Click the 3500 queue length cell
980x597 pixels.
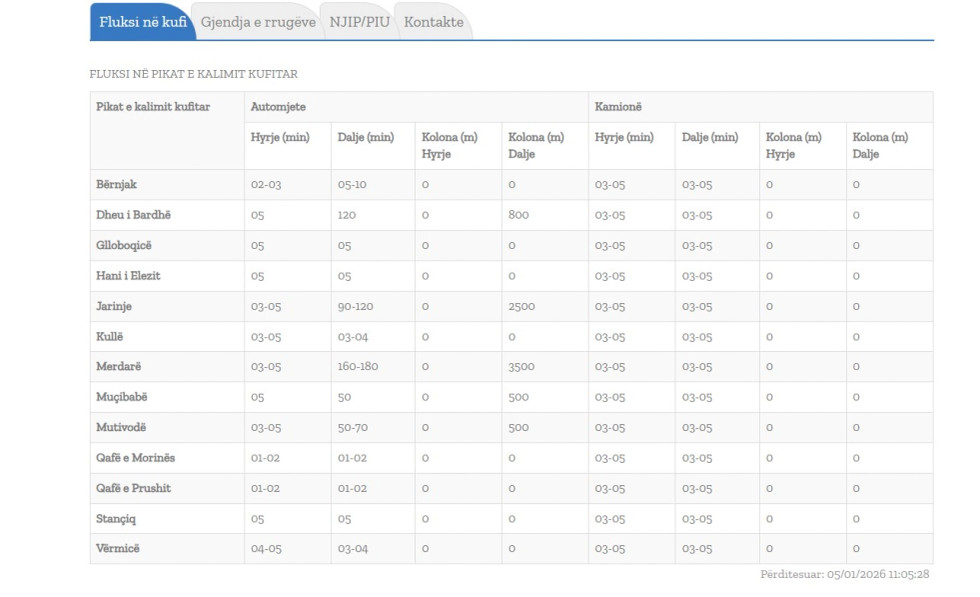(x=521, y=367)
